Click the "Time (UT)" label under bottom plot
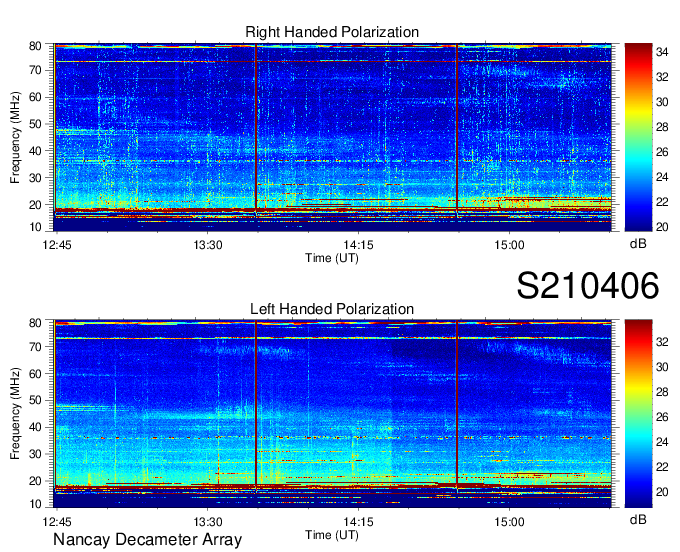The width and height of the screenshot is (680, 552). coord(332,535)
